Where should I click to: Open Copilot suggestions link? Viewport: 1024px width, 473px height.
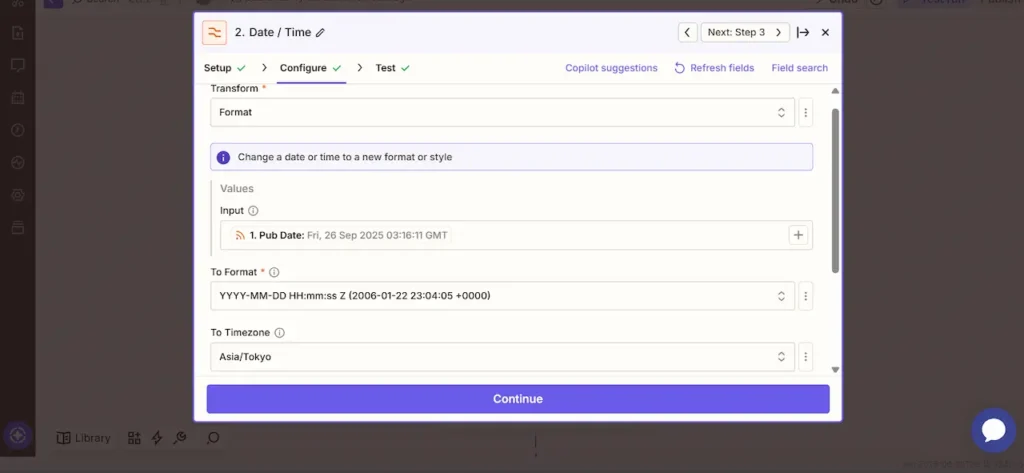[611, 68]
